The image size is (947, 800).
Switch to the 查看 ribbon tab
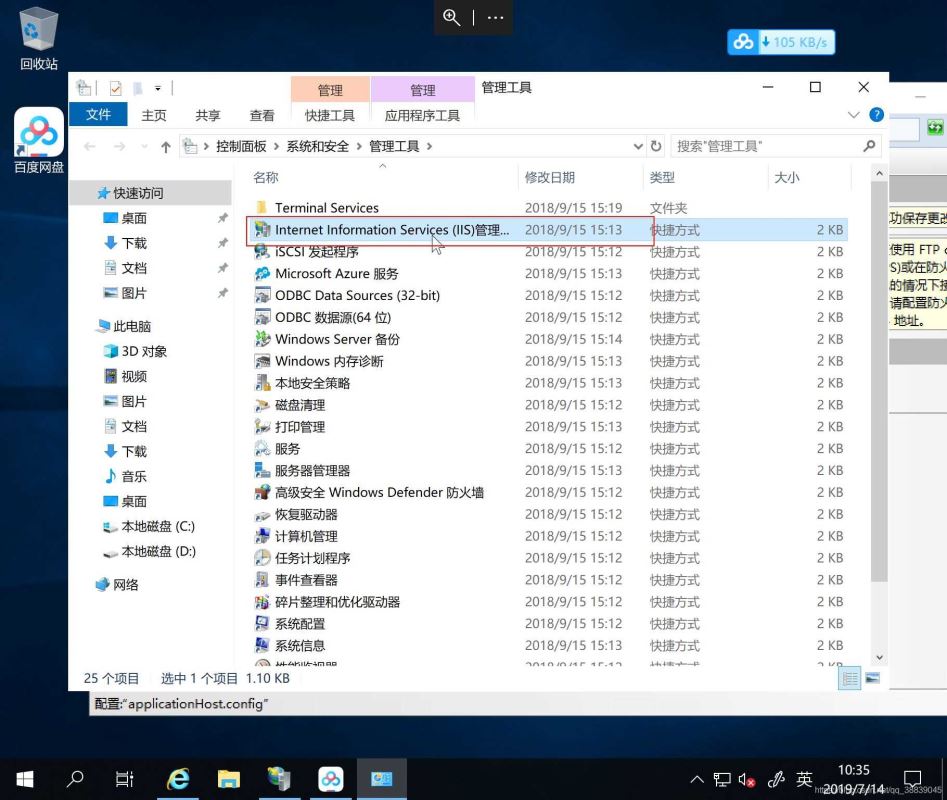[262, 115]
